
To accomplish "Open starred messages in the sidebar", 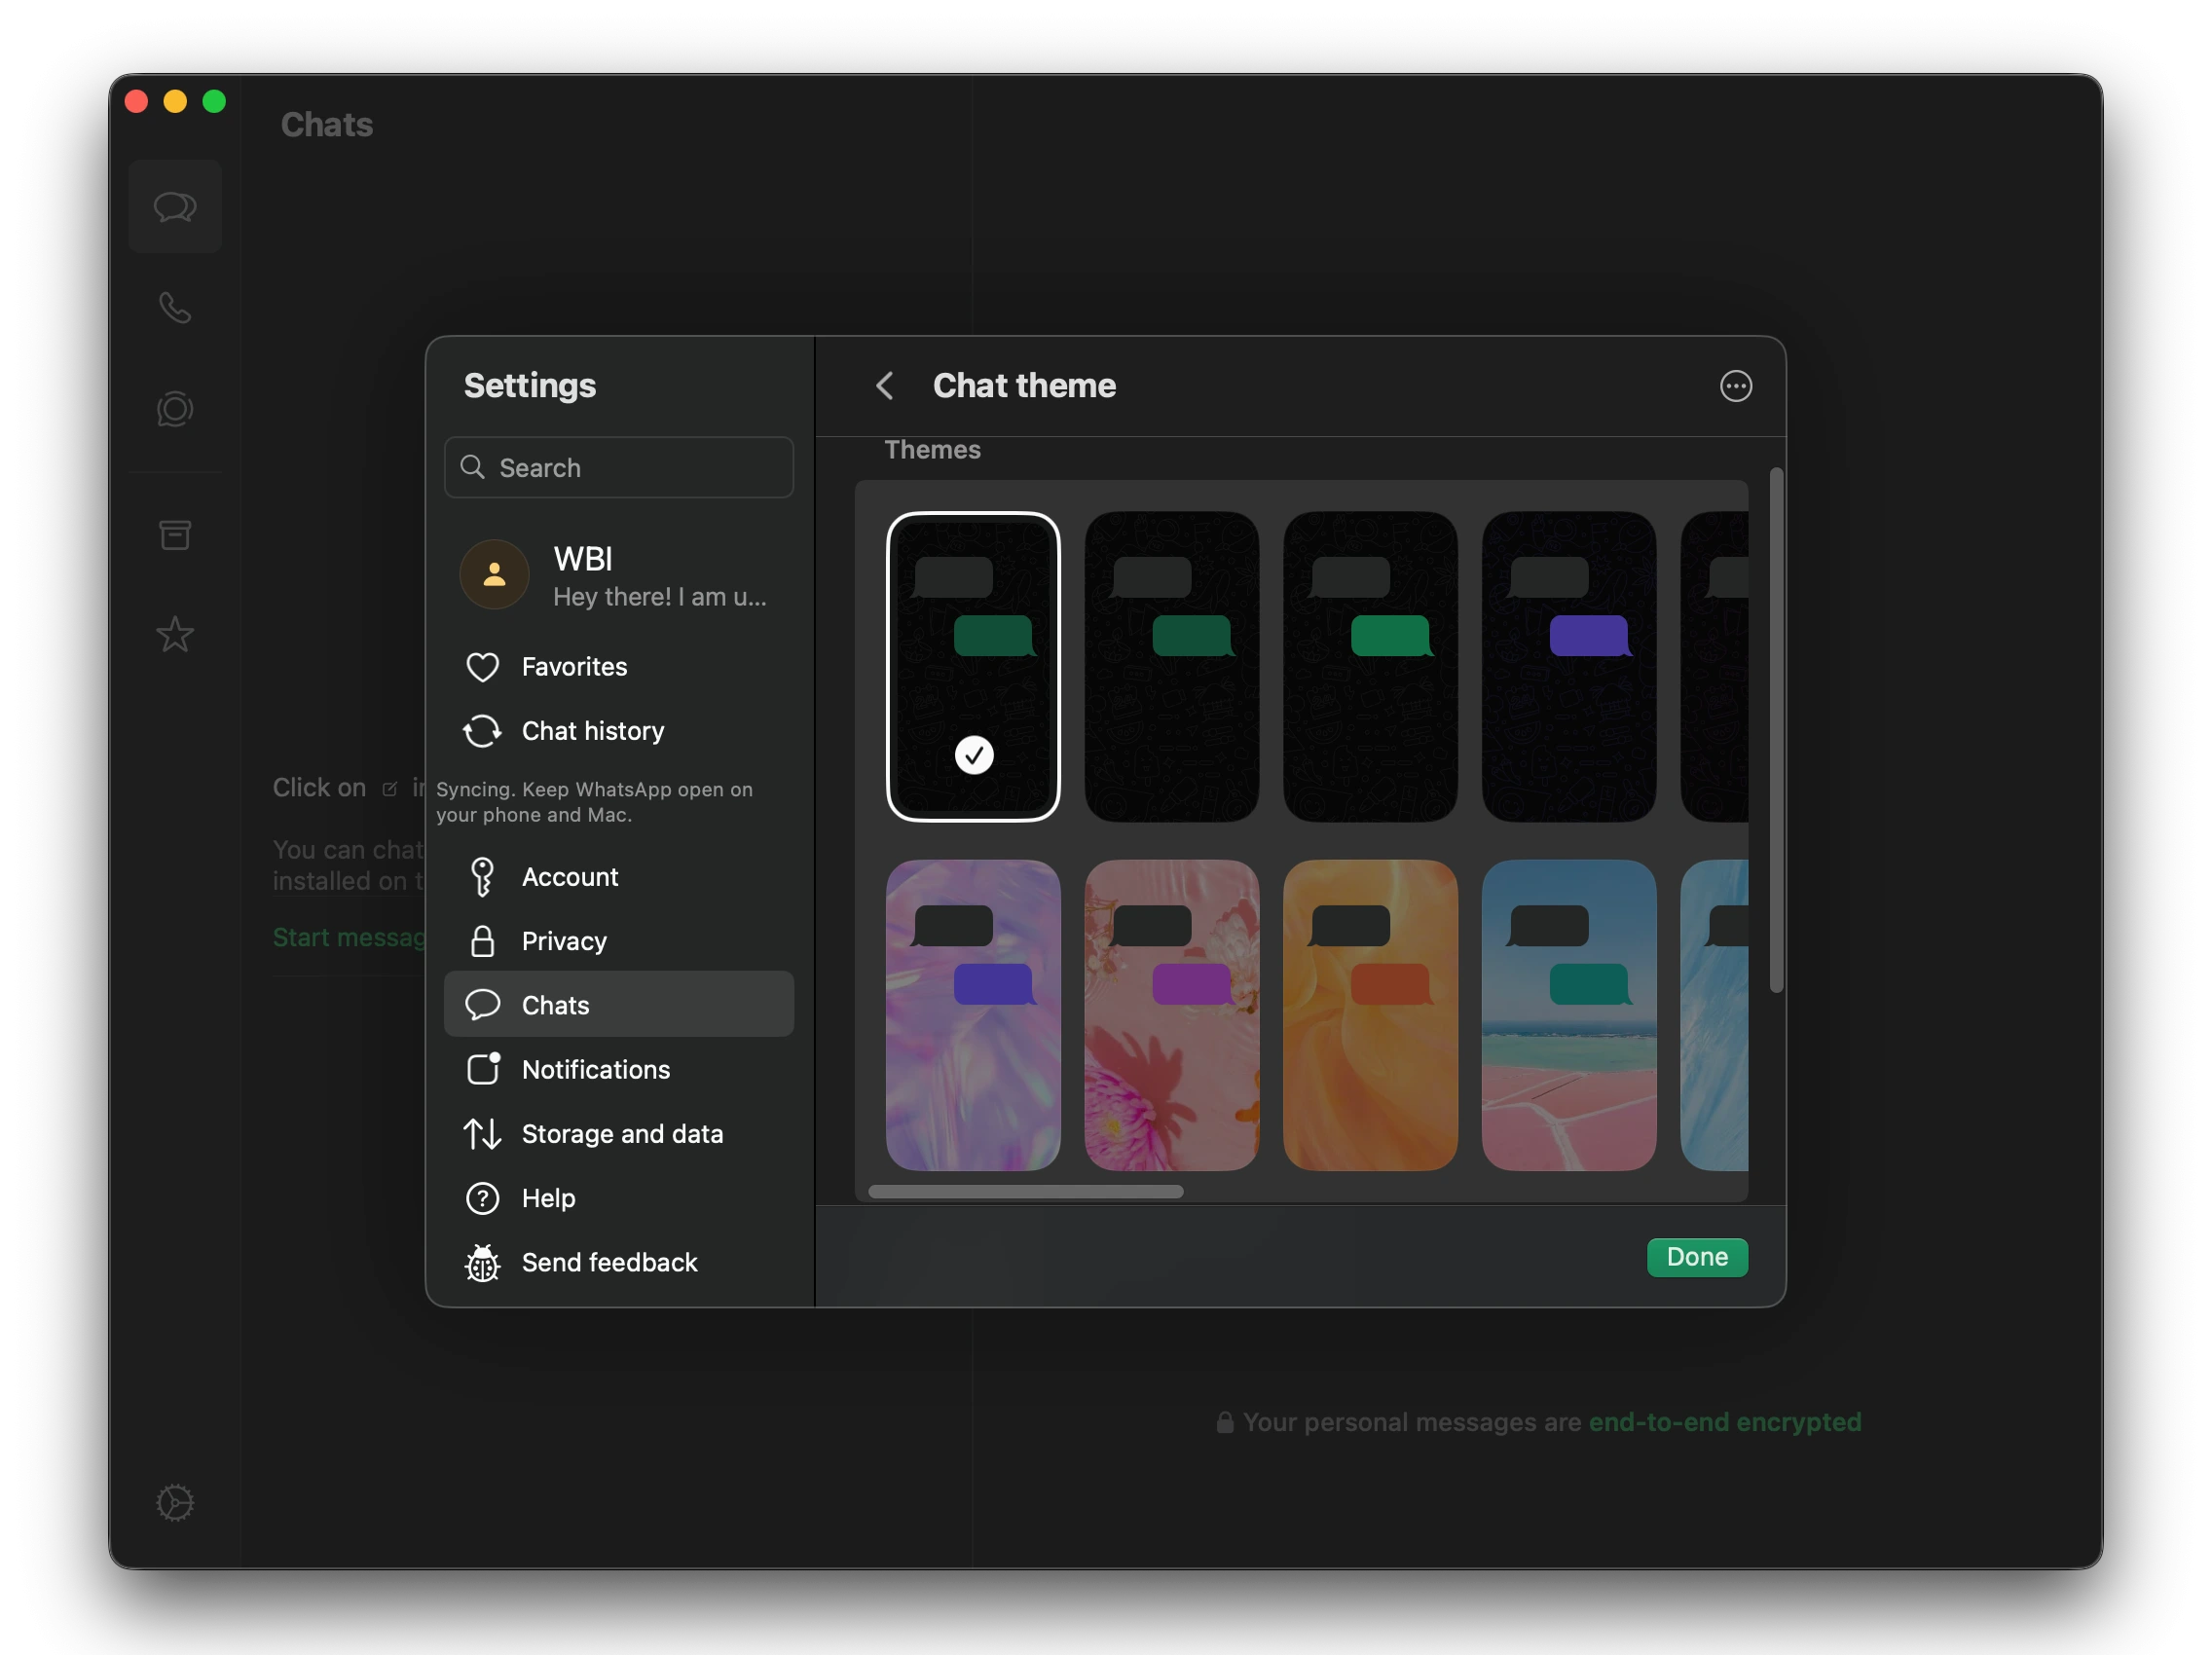I will click(175, 634).
